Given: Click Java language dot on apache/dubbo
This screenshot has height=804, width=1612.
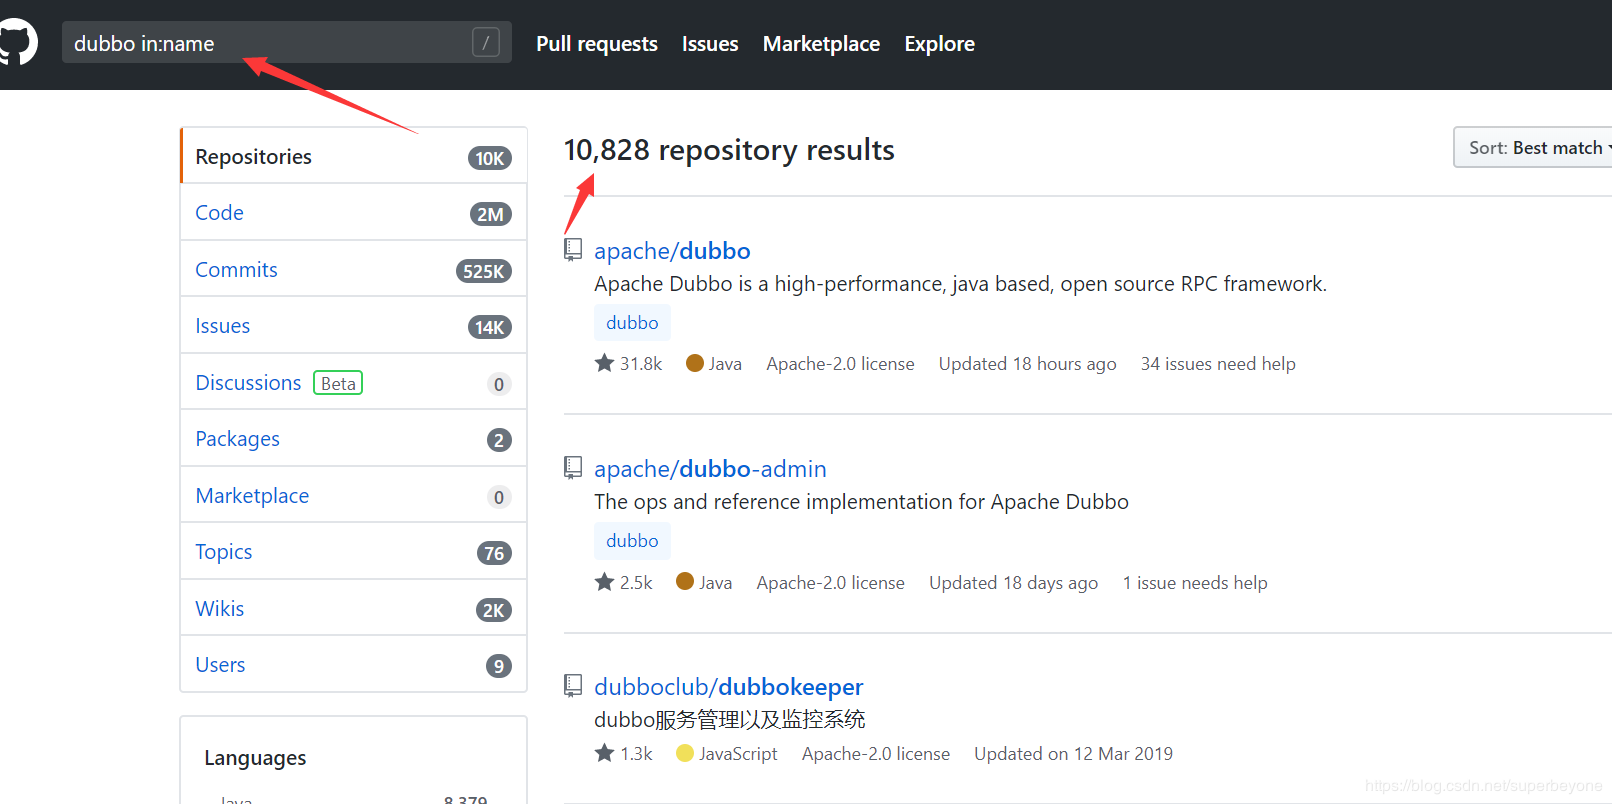Looking at the screenshot, I should pyautogui.click(x=695, y=363).
